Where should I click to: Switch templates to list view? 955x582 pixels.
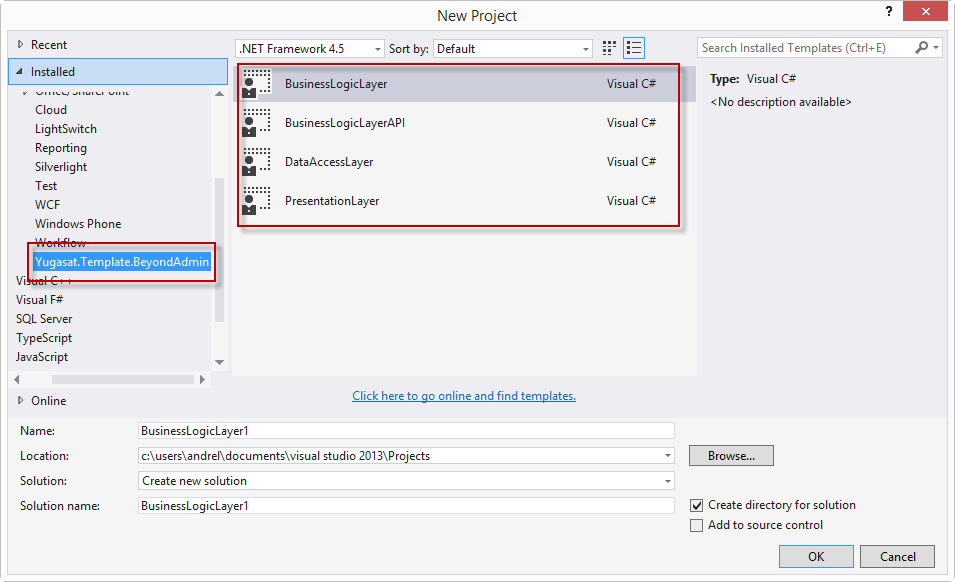coord(633,47)
